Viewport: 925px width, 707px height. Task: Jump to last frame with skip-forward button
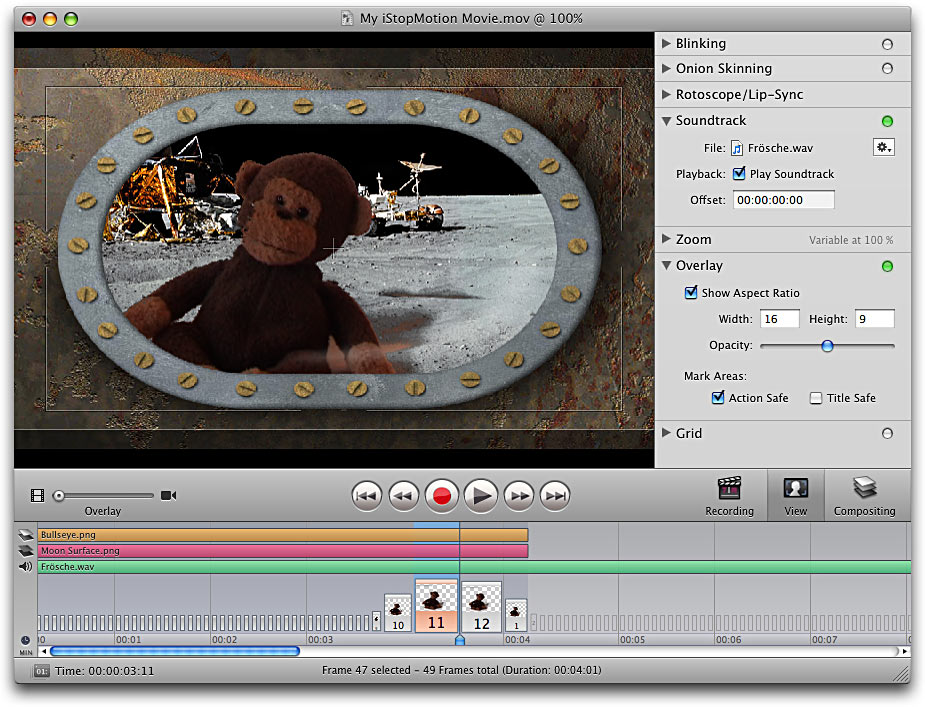click(x=556, y=496)
